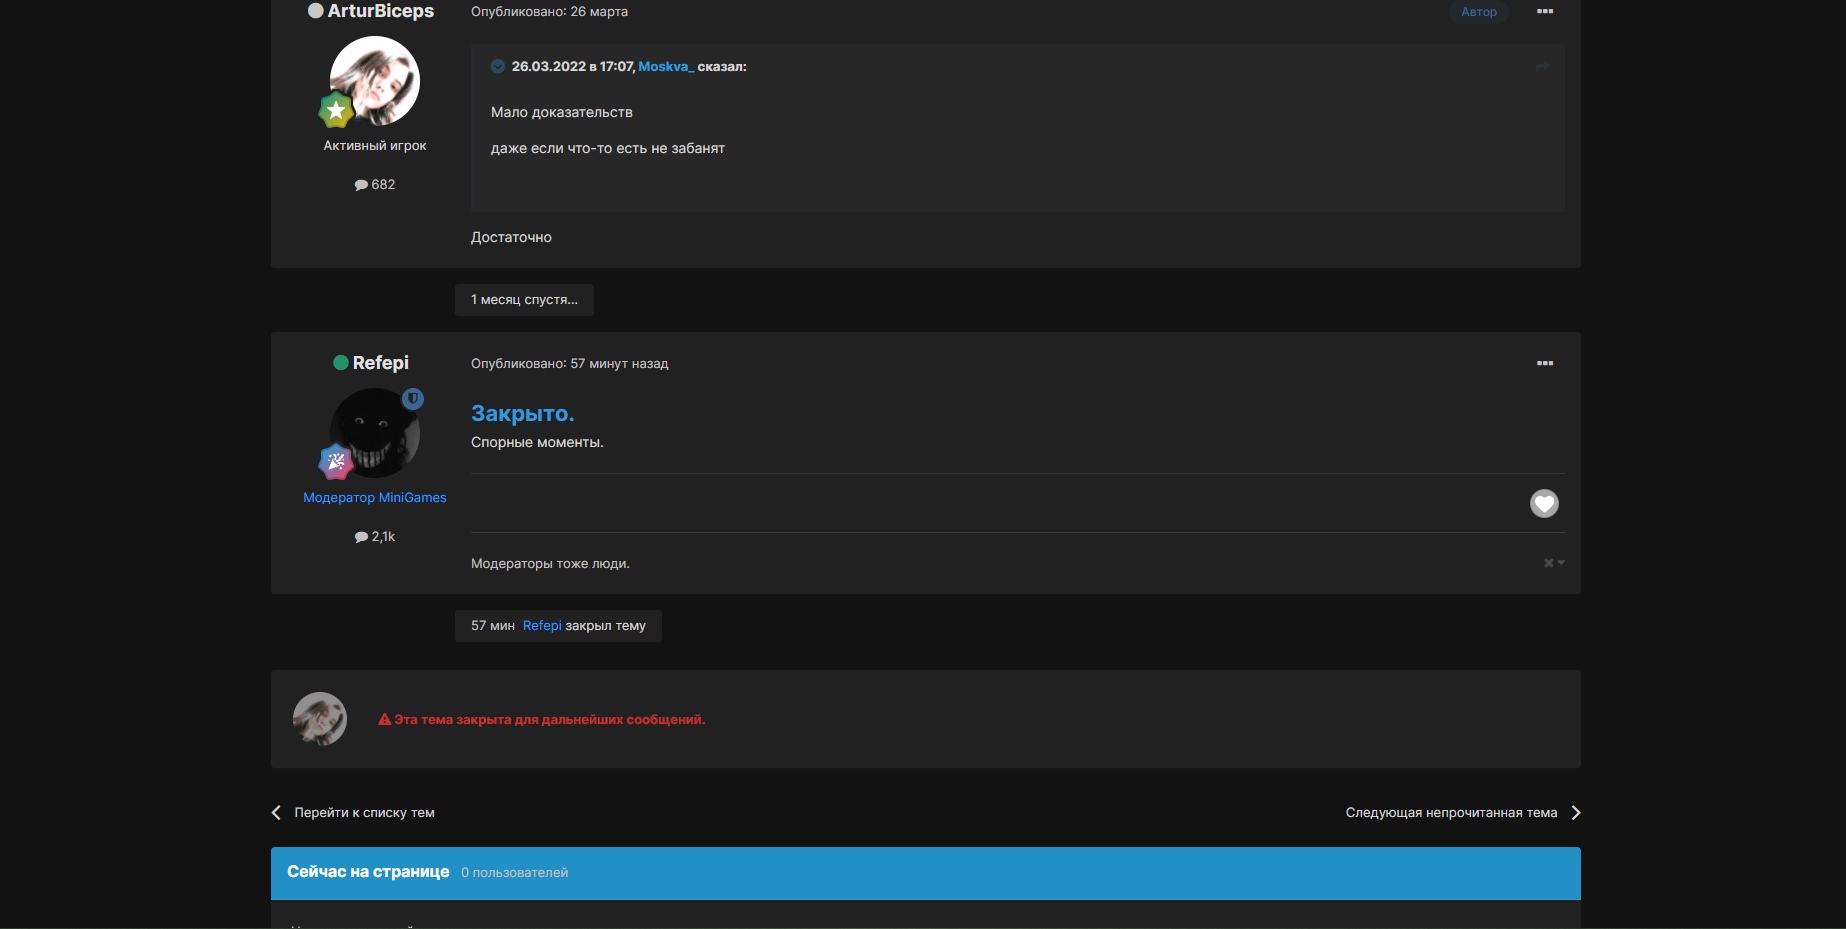Open the ArturBiceps username link
The image size is (1846, 929).
click(380, 11)
